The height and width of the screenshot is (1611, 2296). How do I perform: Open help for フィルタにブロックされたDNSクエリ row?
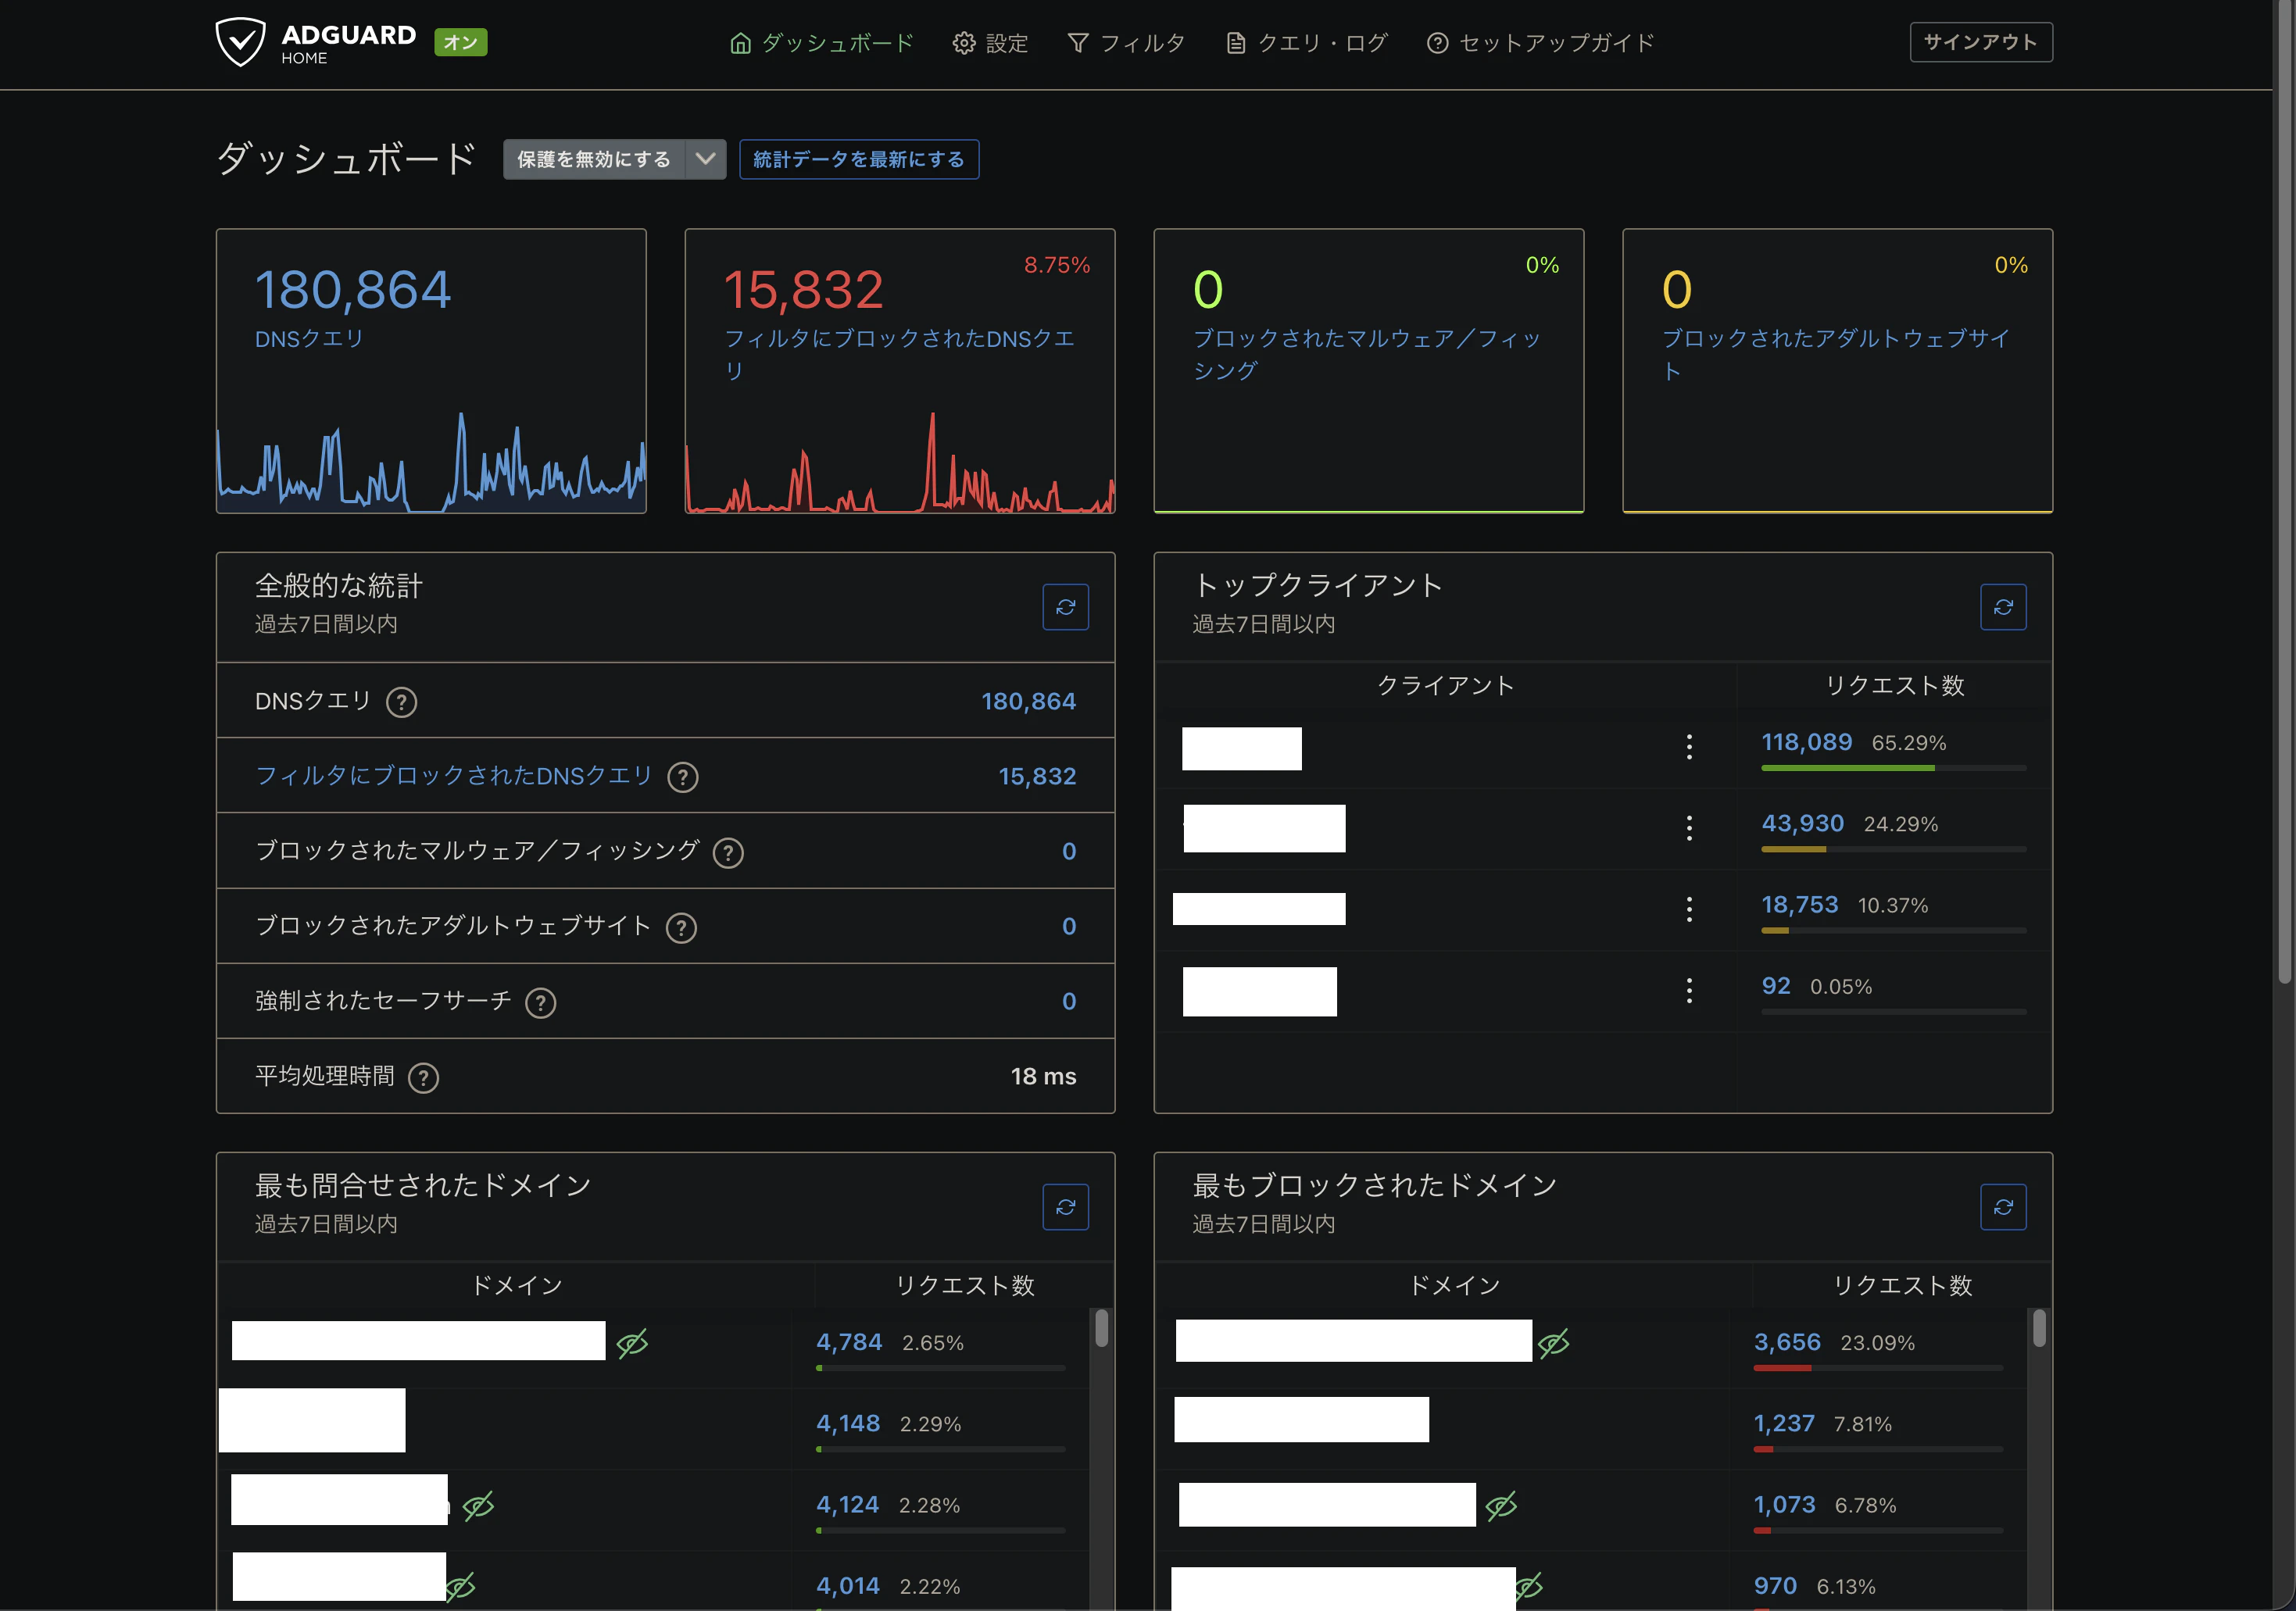(683, 777)
